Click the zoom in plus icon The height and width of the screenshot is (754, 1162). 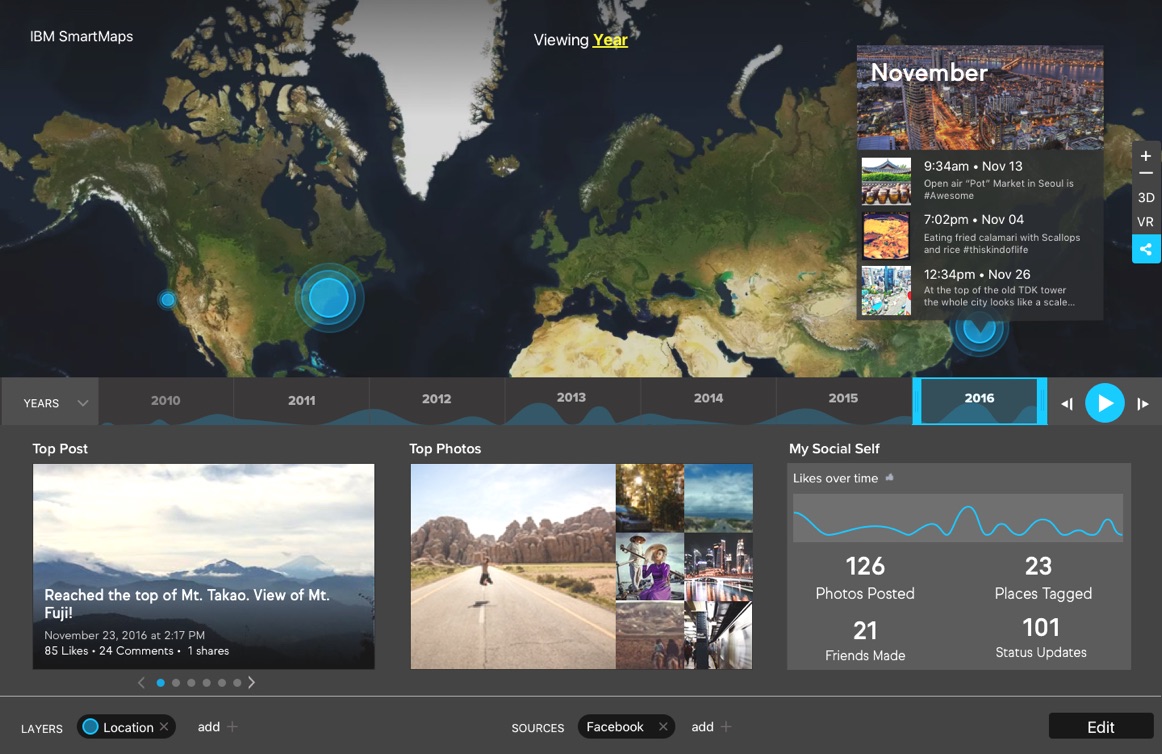(x=1146, y=156)
